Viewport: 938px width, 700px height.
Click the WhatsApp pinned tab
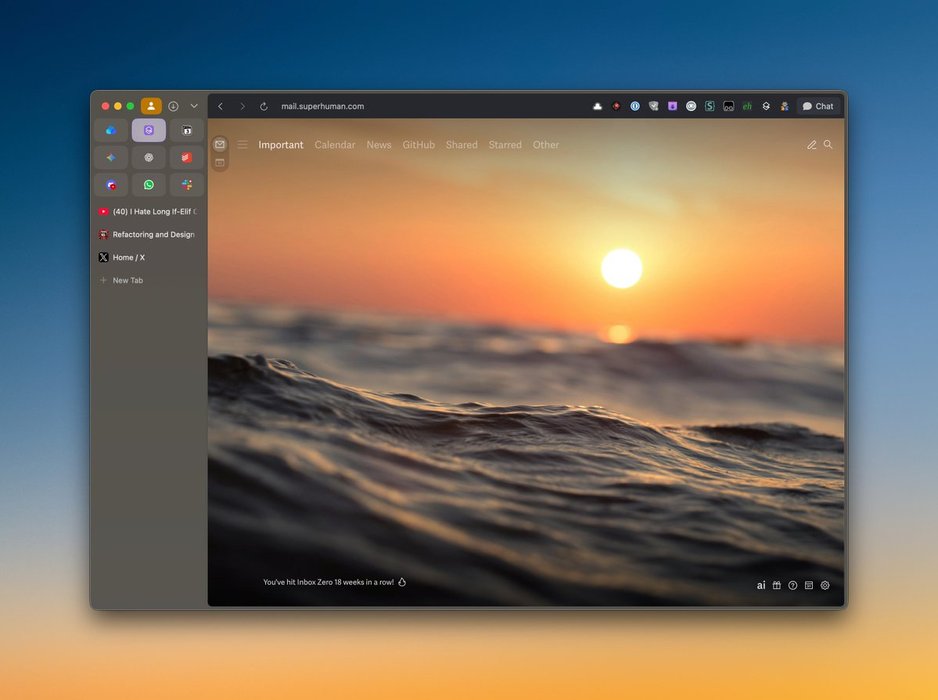pyautogui.click(x=149, y=185)
